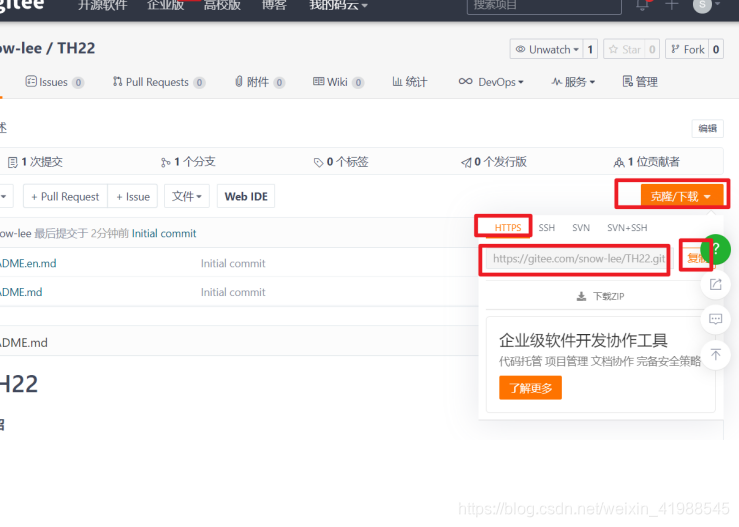The height and width of the screenshot is (527, 739).
Task: View the 1 位贡献者 contributors link
Action: 647,162
